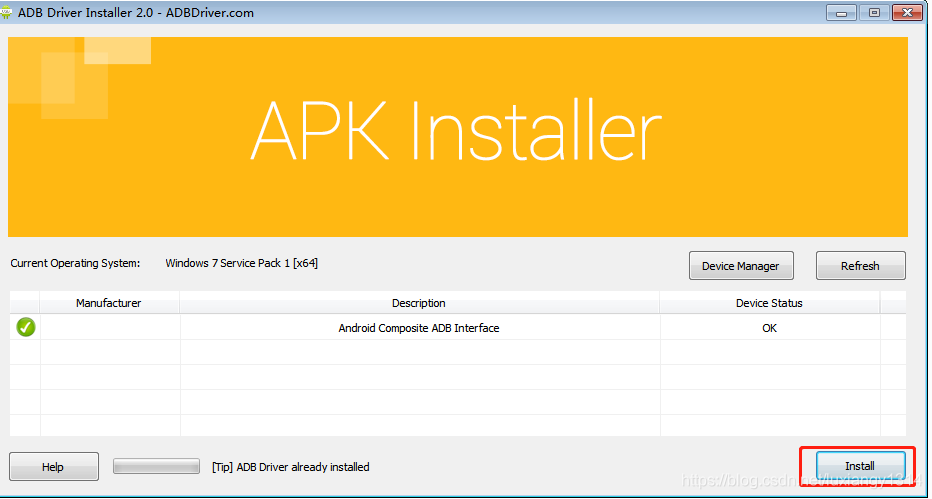Sort by the Manufacturer column header
Image resolution: width=932 pixels, height=499 pixels.
(x=109, y=303)
